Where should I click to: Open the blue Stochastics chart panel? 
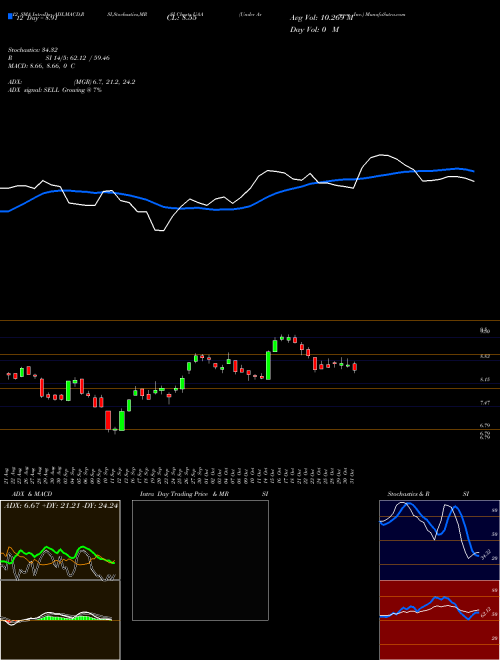pyautogui.click(x=439, y=540)
